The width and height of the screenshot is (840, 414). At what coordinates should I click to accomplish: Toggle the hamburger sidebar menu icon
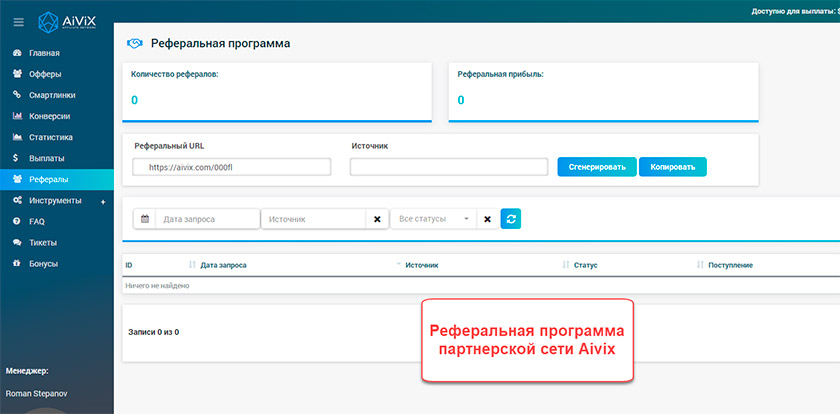19,22
